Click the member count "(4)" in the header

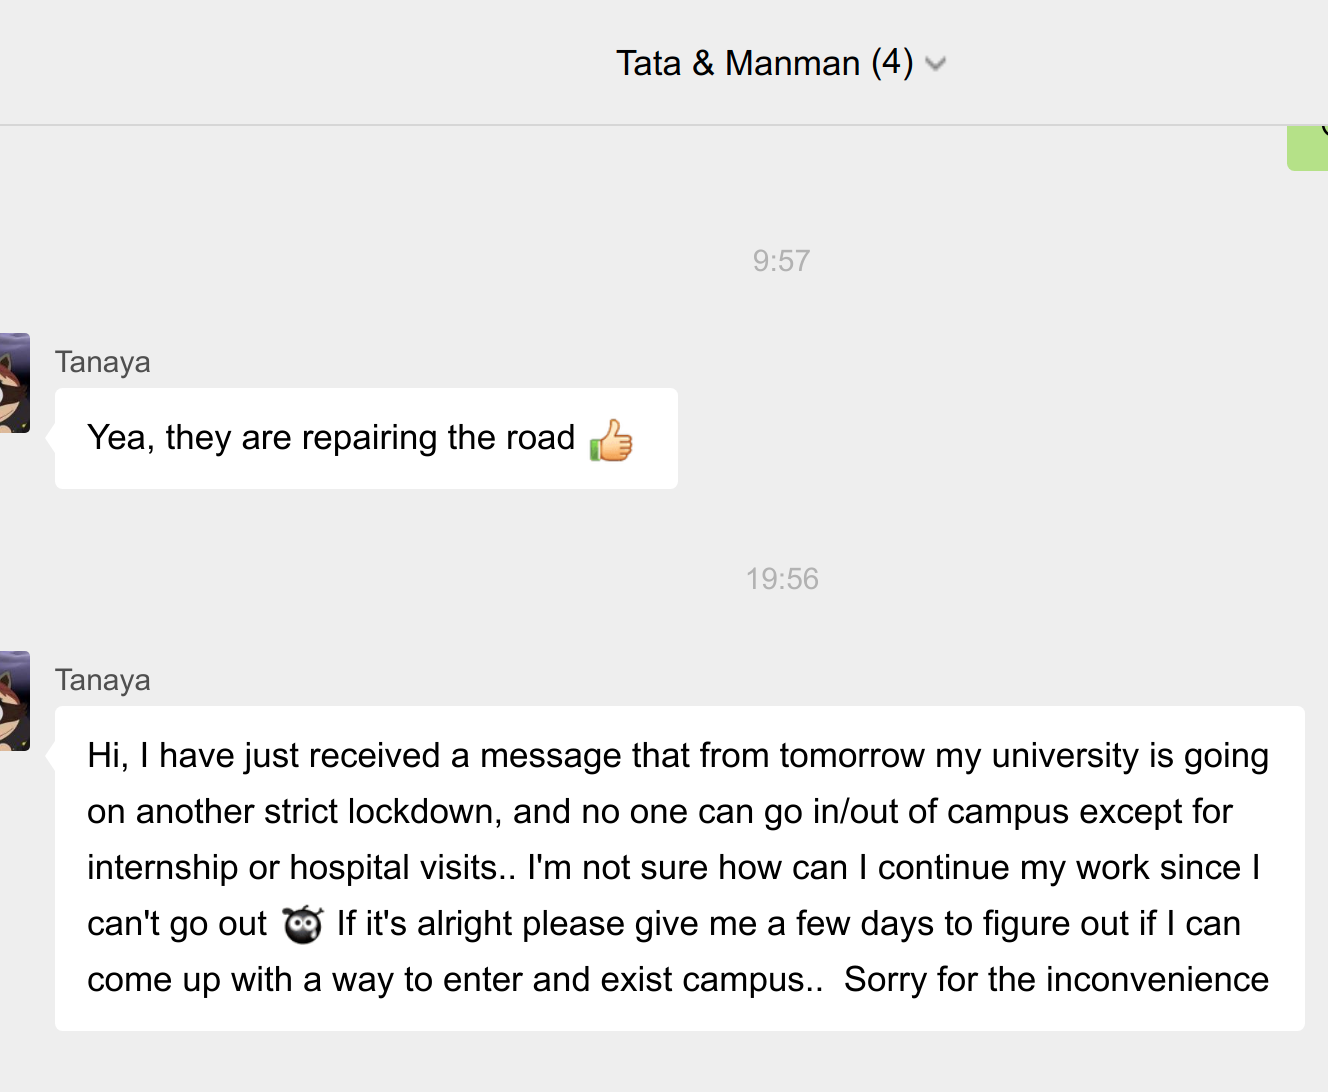tap(892, 63)
